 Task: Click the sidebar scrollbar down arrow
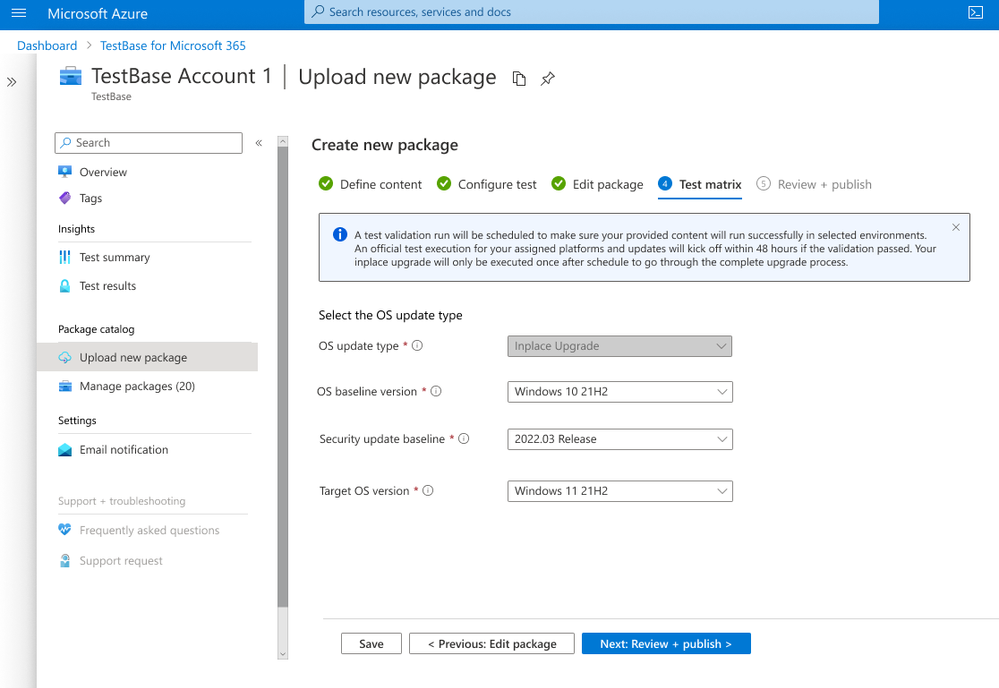[283, 654]
